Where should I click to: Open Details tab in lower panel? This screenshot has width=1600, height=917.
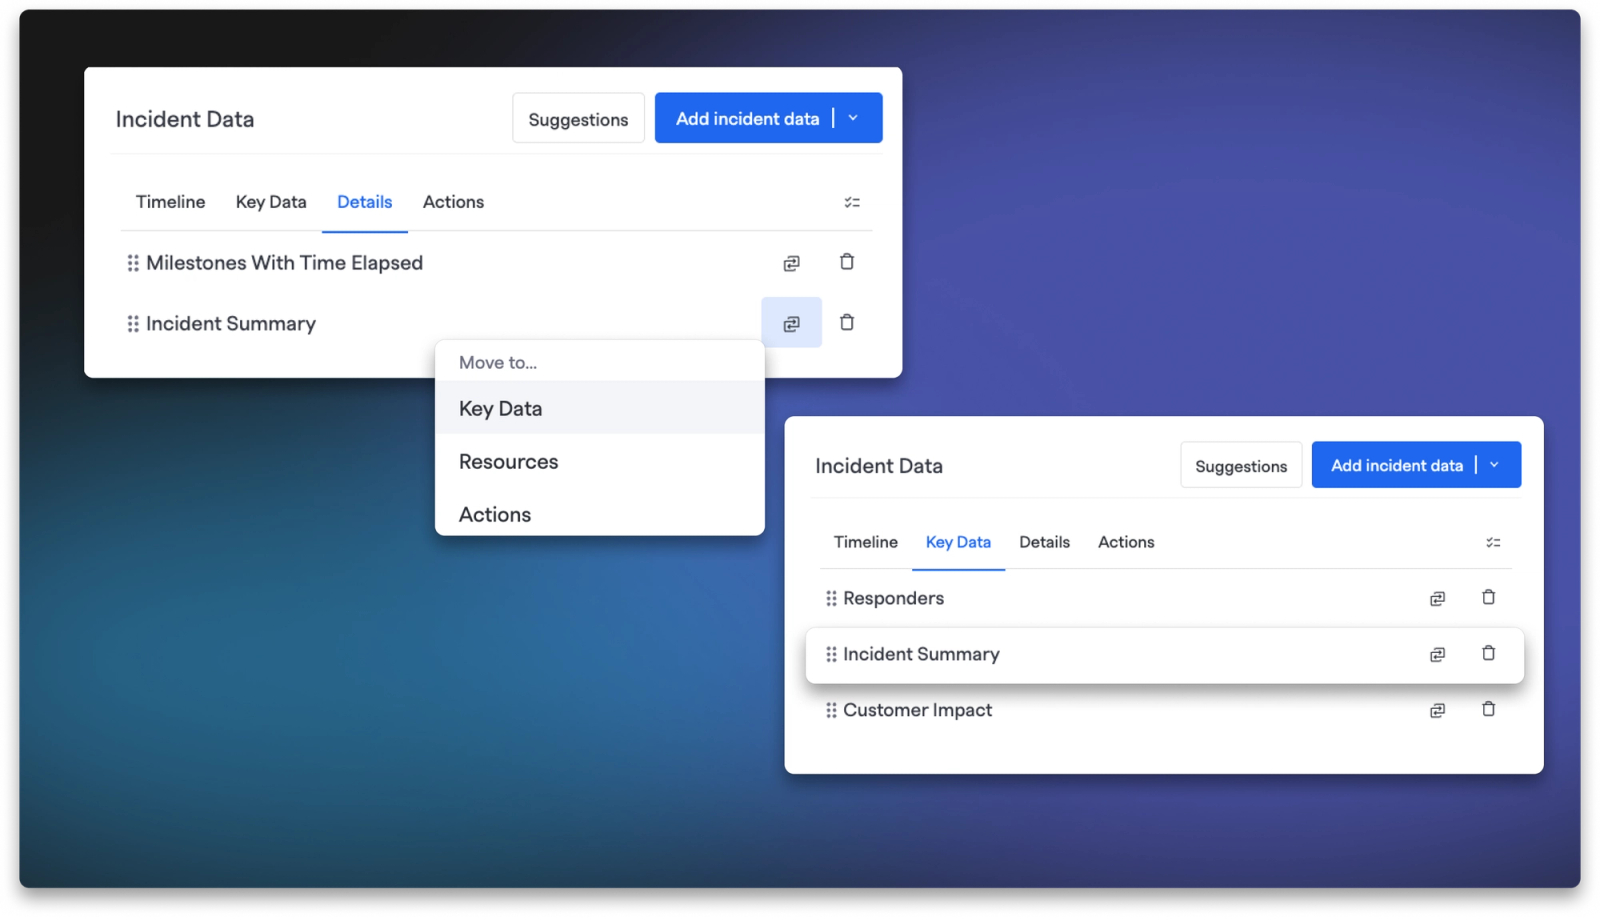click(1044, 542)
